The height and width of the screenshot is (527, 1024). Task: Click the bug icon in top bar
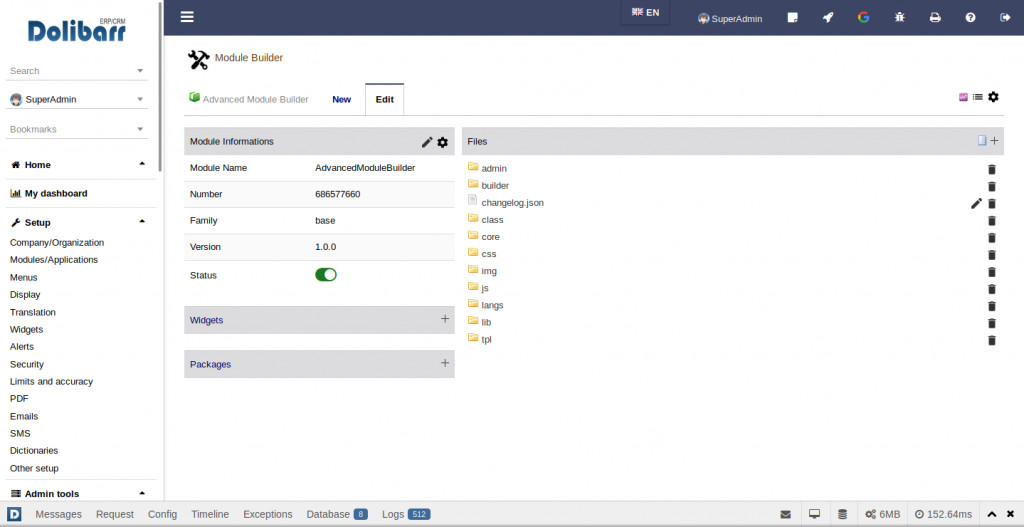point(900,18)
